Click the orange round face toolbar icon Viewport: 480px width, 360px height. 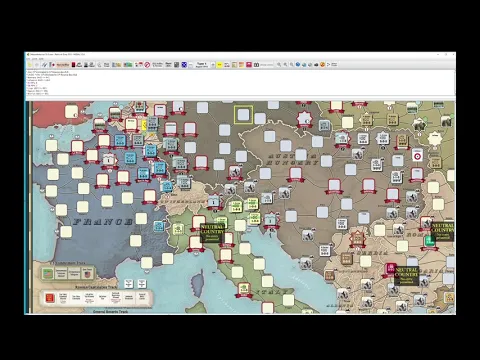click(322, 65)
